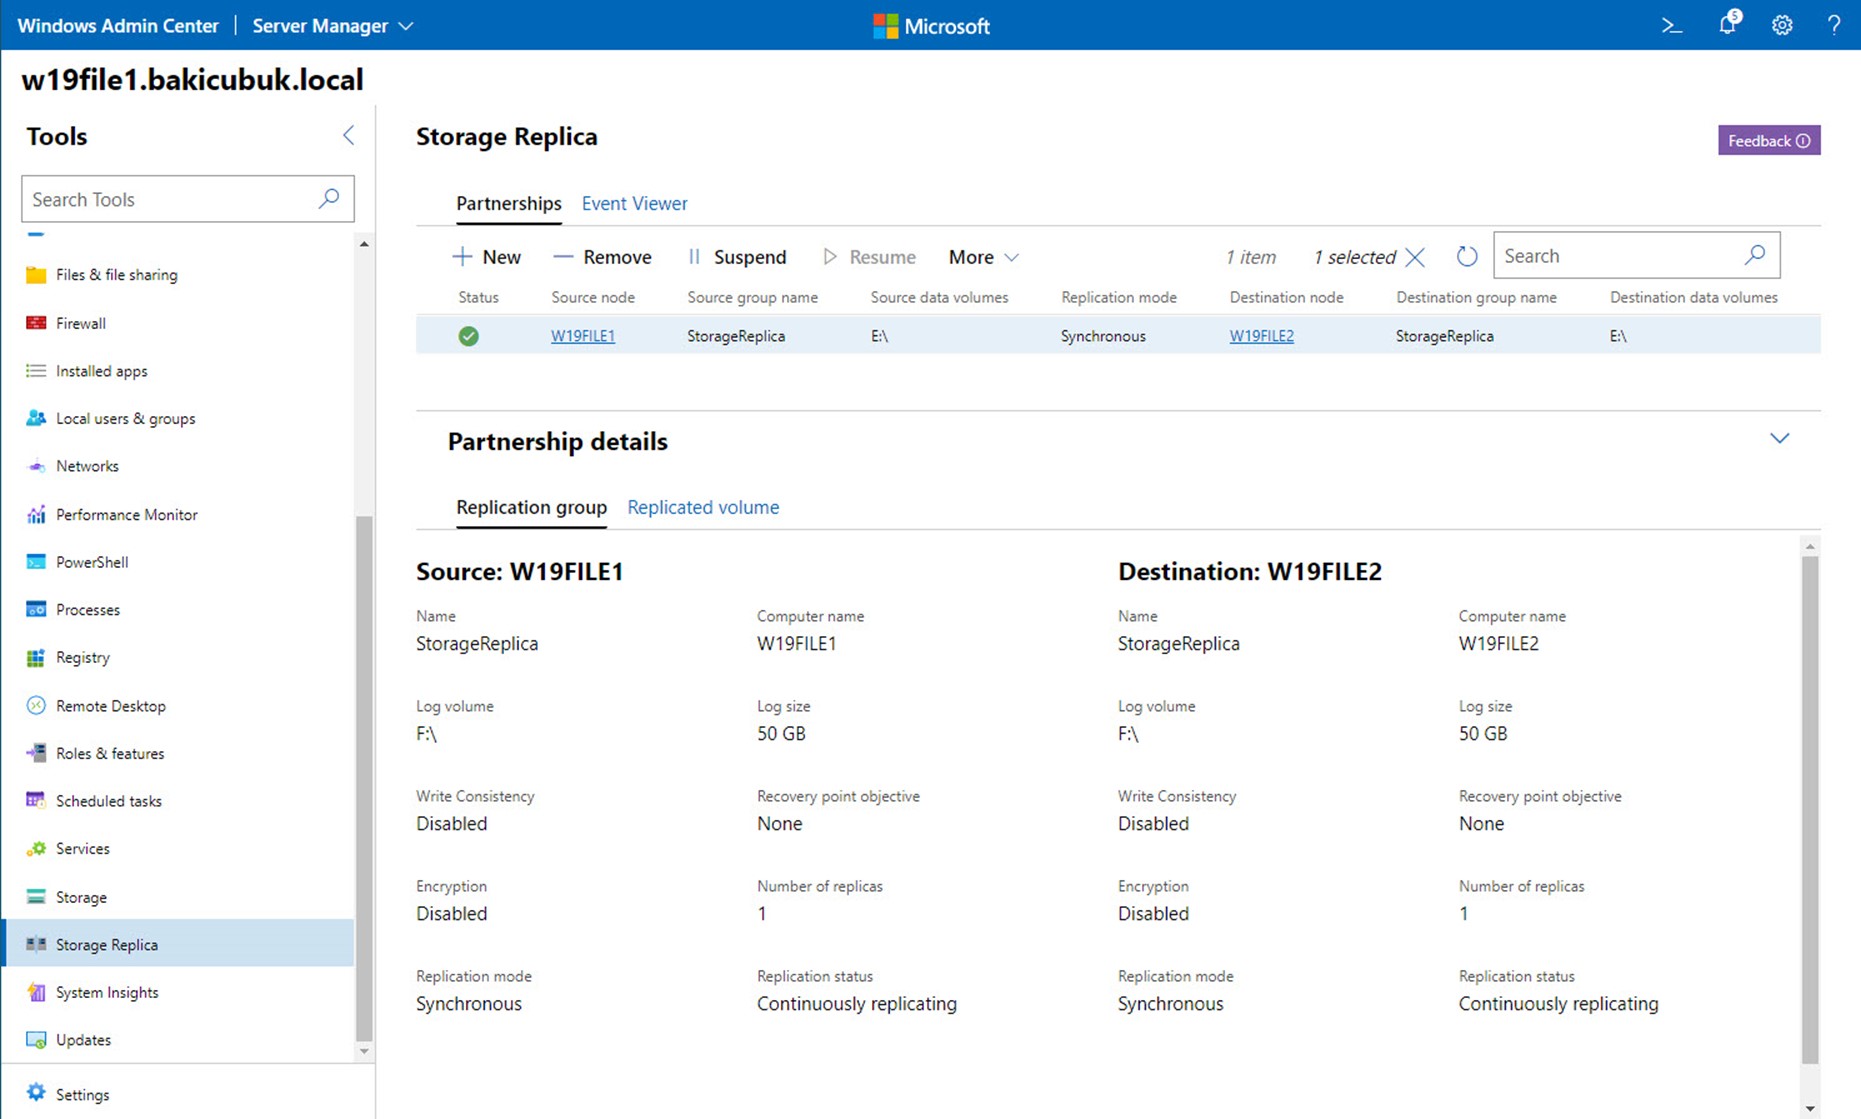Click the green healthy status icon

tap(468, 336)
